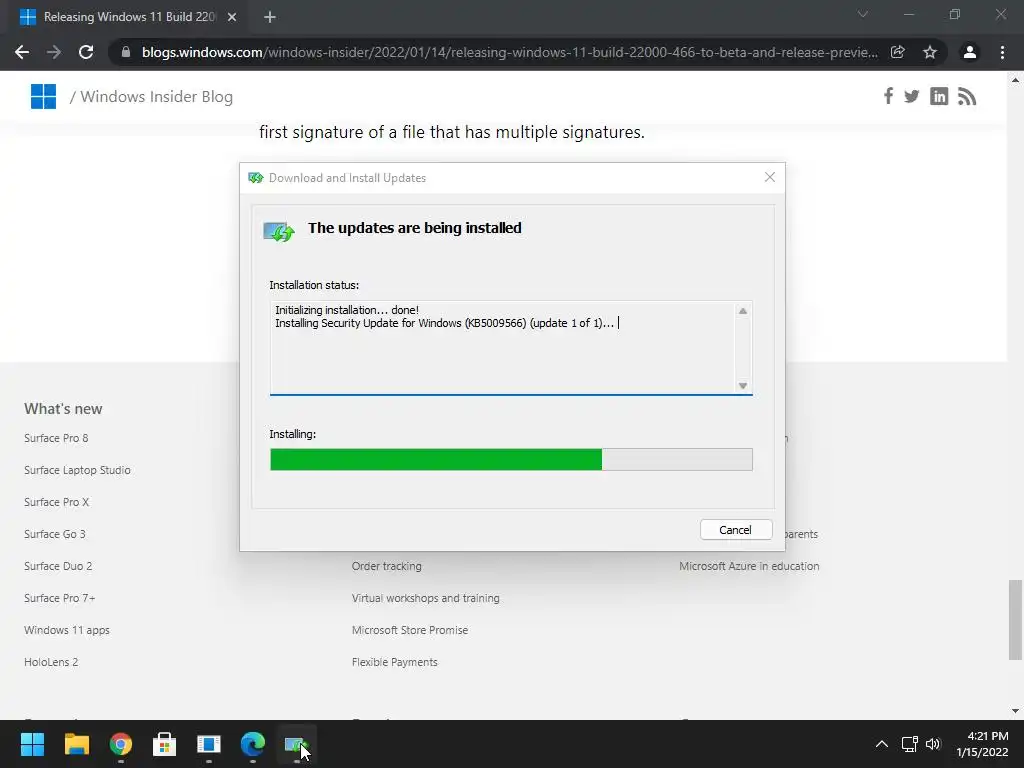Open volume tray icon
This screenshot has width=1024, height=768.
coord(933,744)
